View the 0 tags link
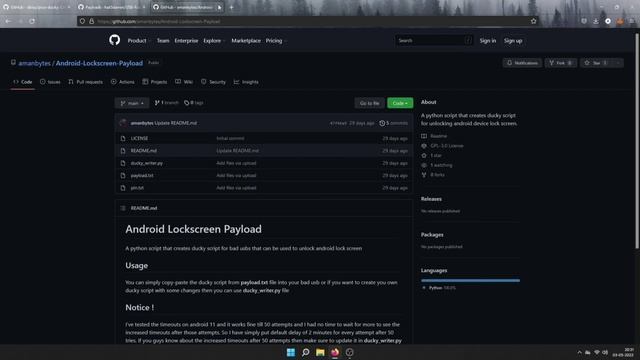Viewport: 640px width, 360px height. [194, 103]
